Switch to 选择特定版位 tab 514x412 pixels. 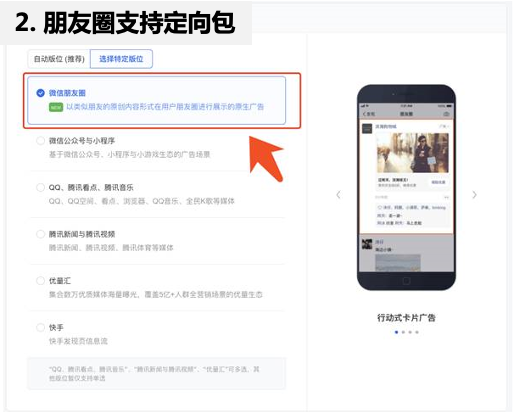click(x=121, y=59)
